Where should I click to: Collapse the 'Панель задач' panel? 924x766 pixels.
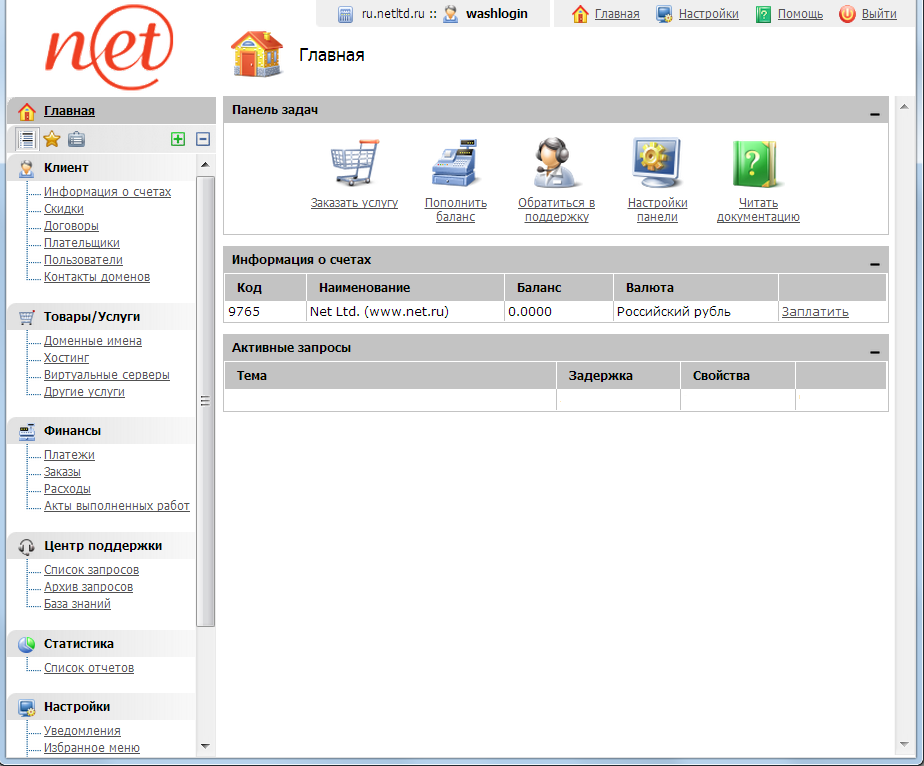coord(875,114)
